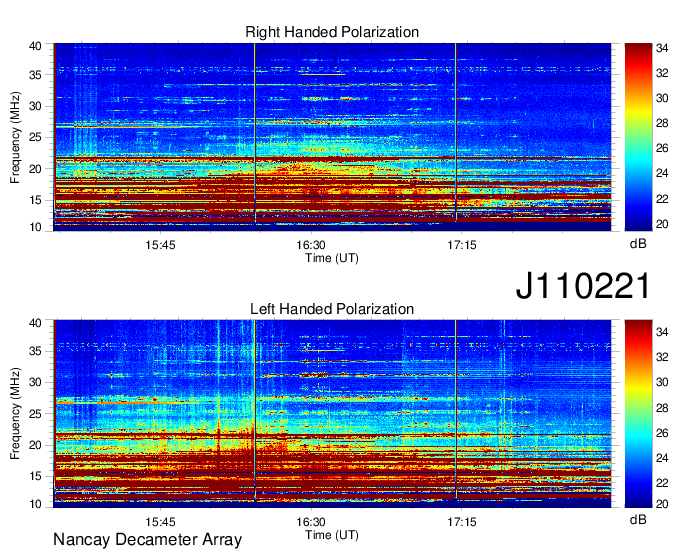Click the 'Right Handed Polarization' title
This screenshot has height=552, width=680.
332,32
